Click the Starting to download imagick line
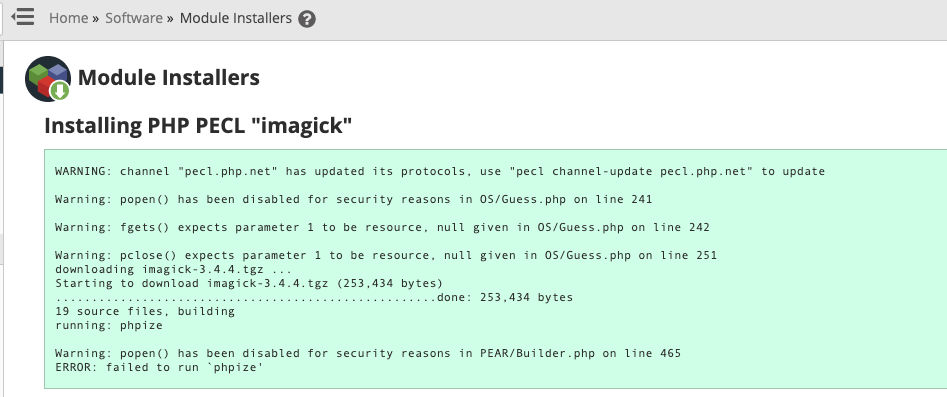 click(249, 283)
